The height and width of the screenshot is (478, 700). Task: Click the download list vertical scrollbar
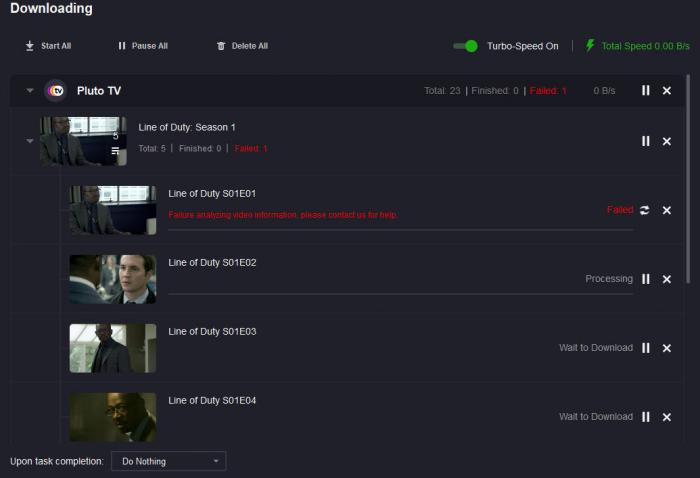coord(688,179)
